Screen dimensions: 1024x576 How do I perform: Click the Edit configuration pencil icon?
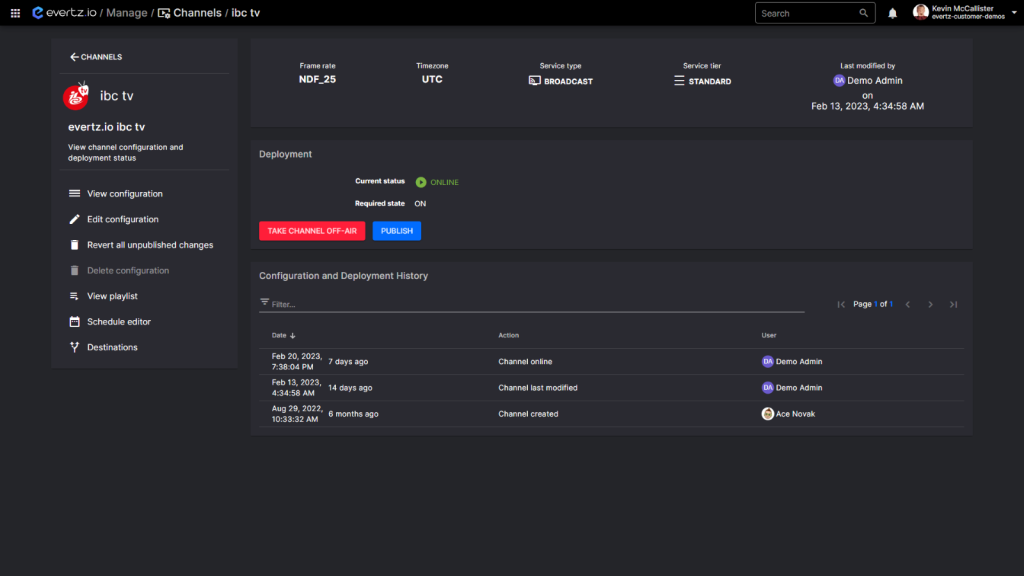coord(73,219)
